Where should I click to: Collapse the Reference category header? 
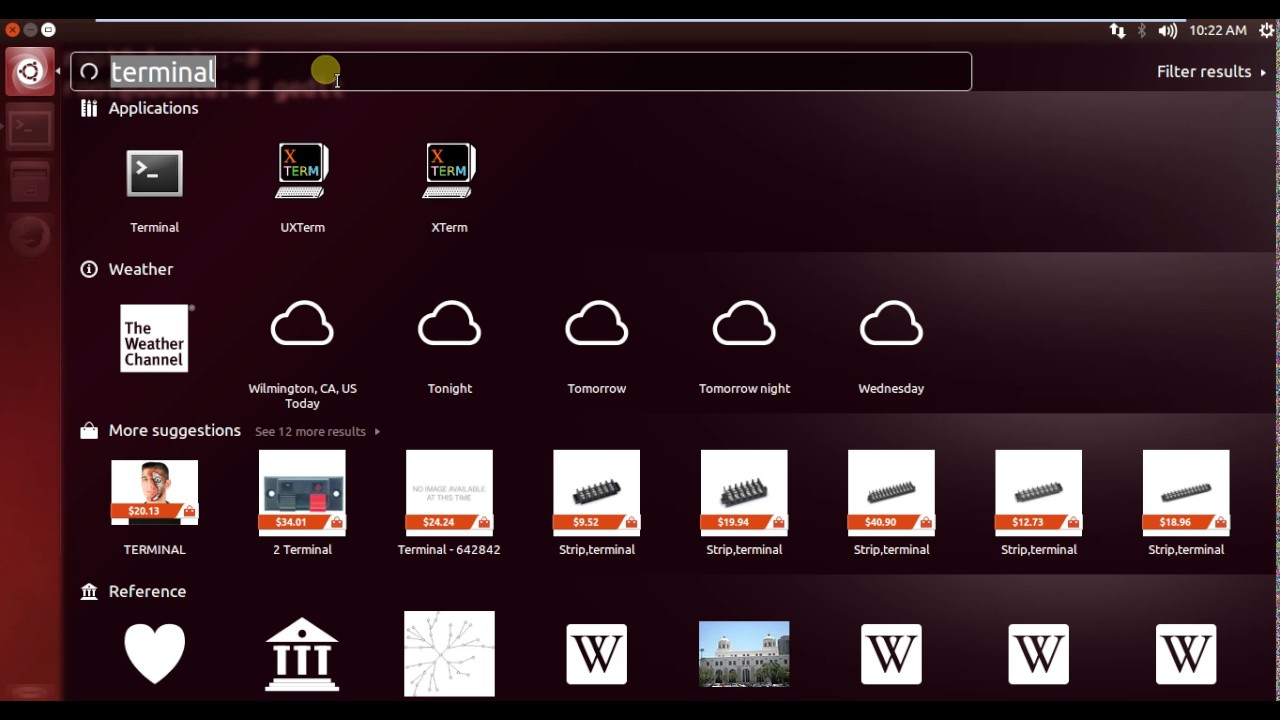pos(133,592)
